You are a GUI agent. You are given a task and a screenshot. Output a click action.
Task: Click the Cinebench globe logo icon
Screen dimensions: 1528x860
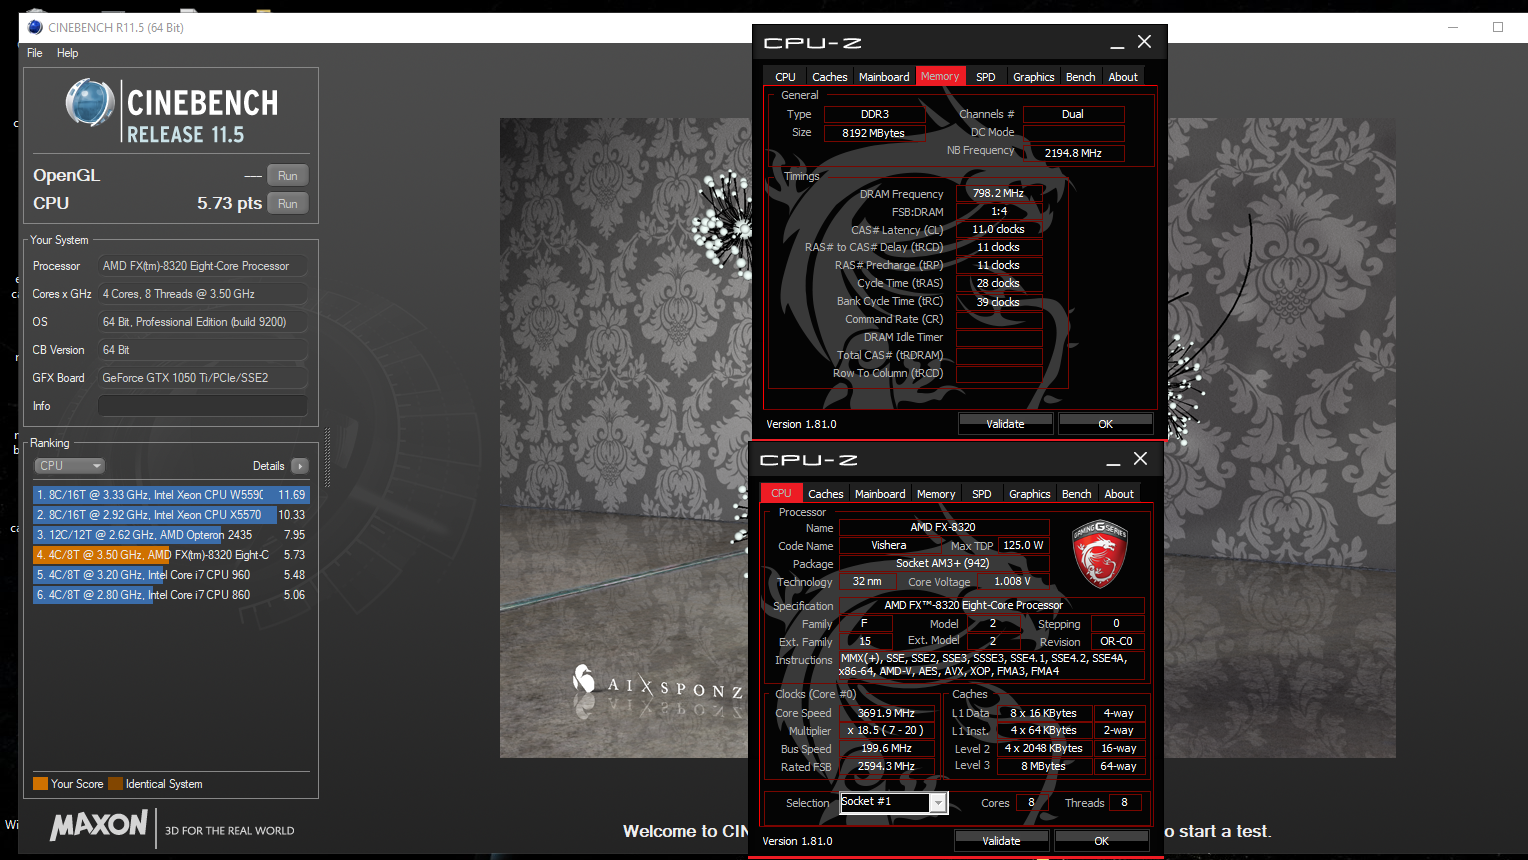click(90, 102)
